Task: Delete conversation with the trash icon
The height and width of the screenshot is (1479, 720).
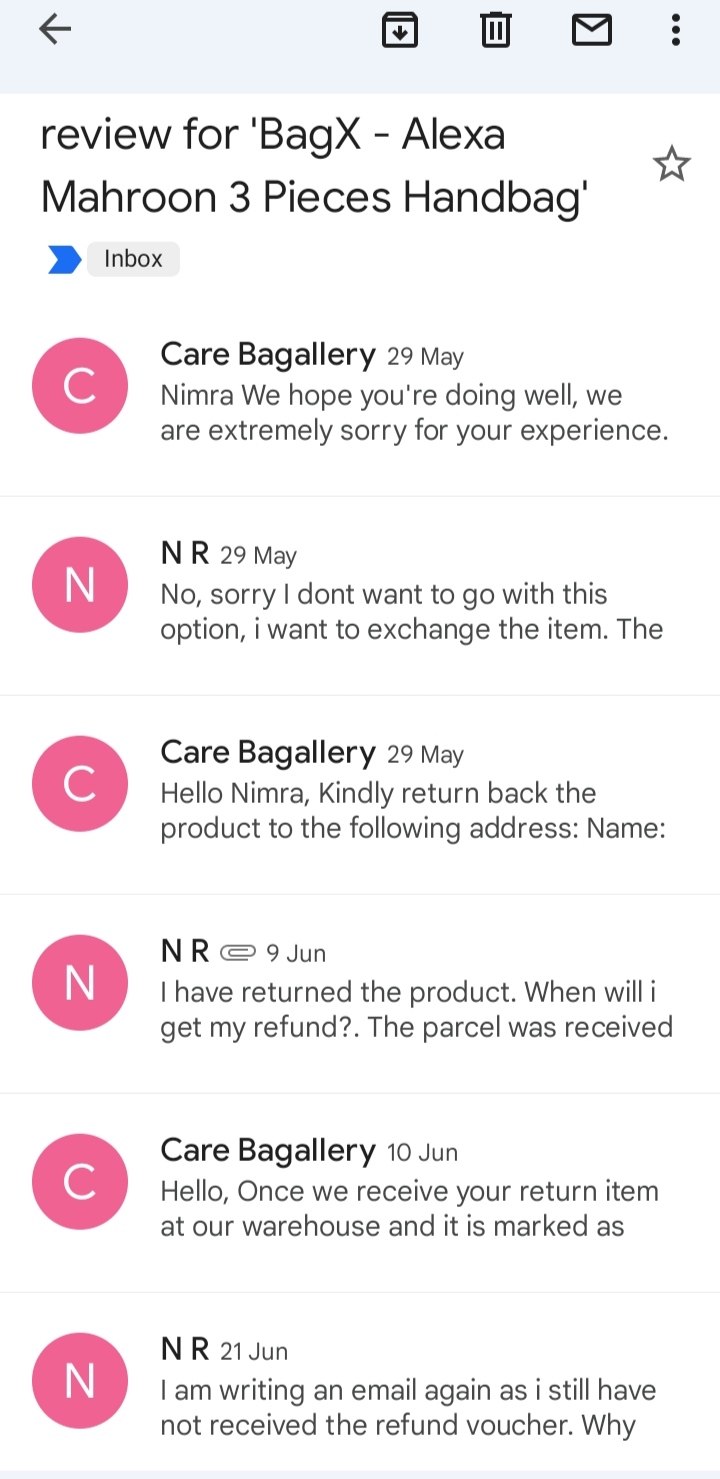Action: (x=496, y=30)
